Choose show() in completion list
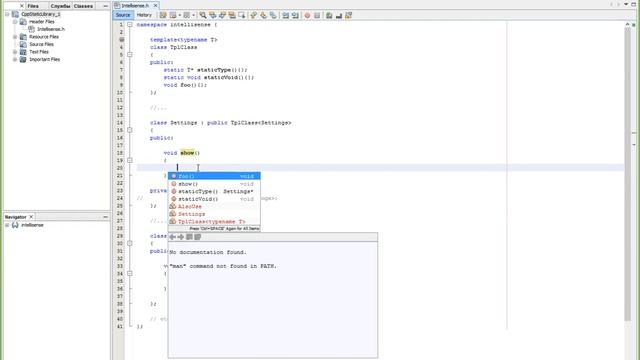Viewport: 640px width, 360px height. [x=214, y=184]
